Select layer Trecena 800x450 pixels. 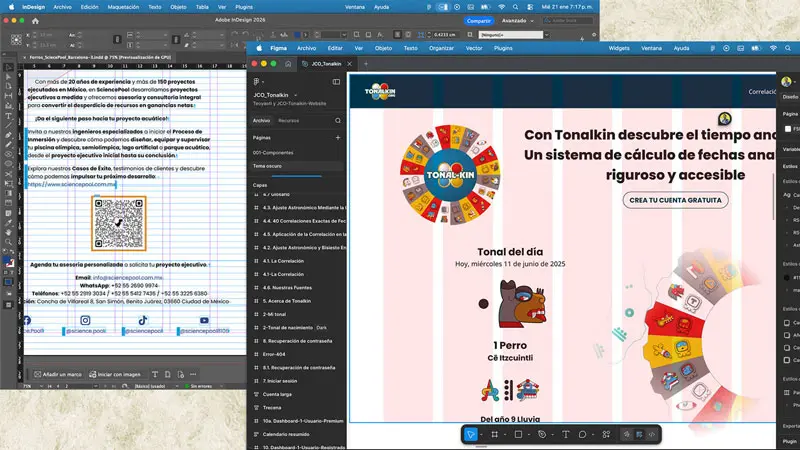coord(272,408)
